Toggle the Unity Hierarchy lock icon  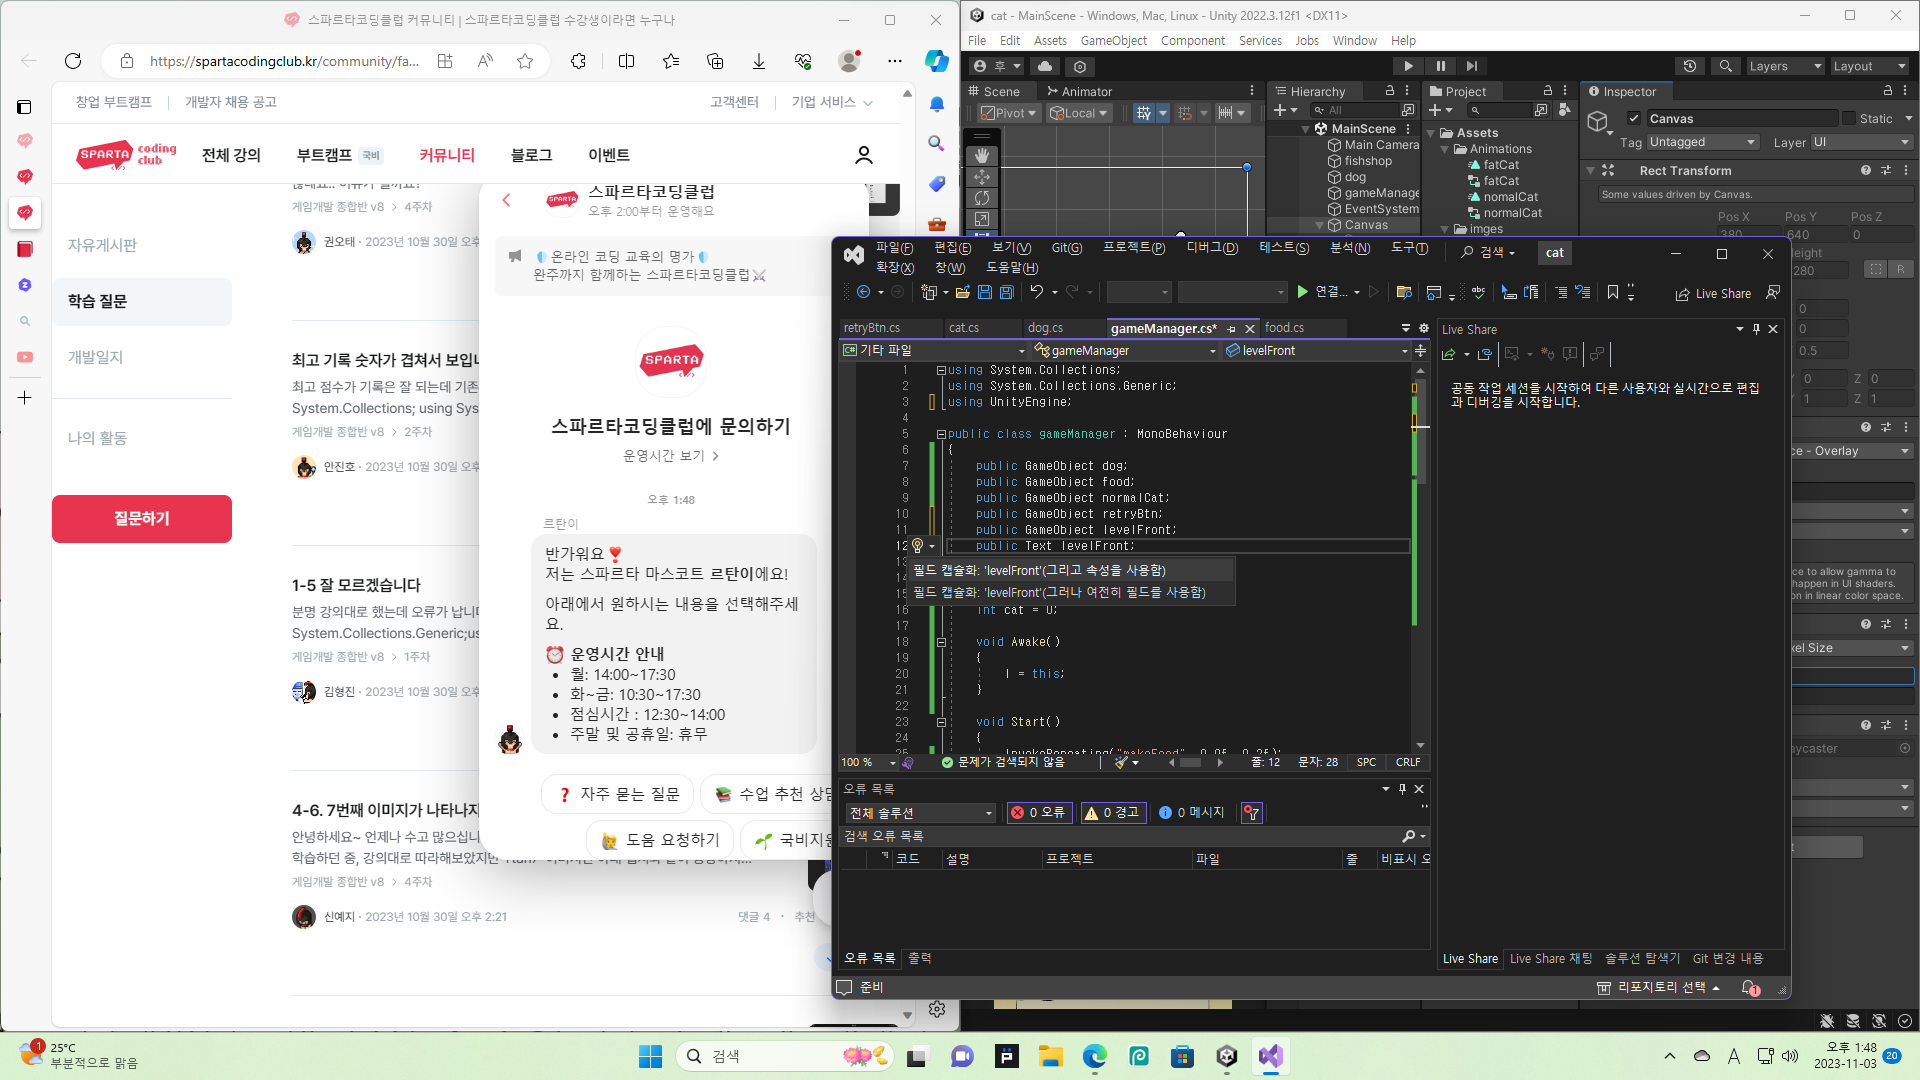pyautogui.click(x=1390, y=91)
